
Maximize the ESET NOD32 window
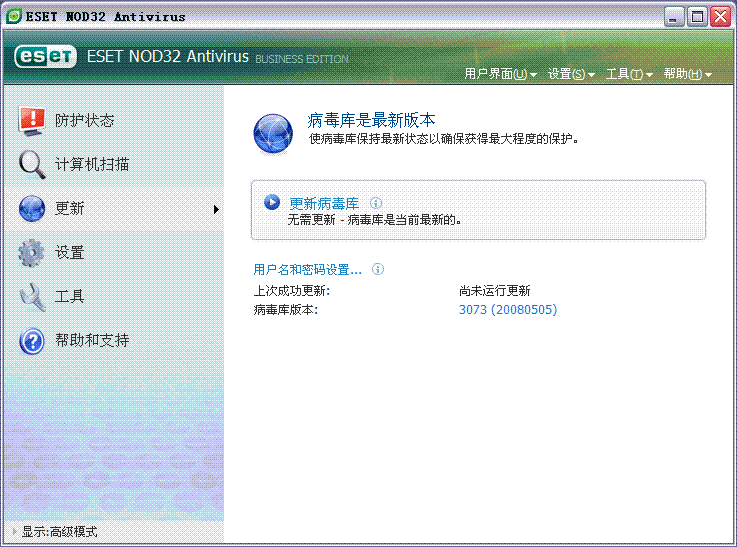coord(698,17)
